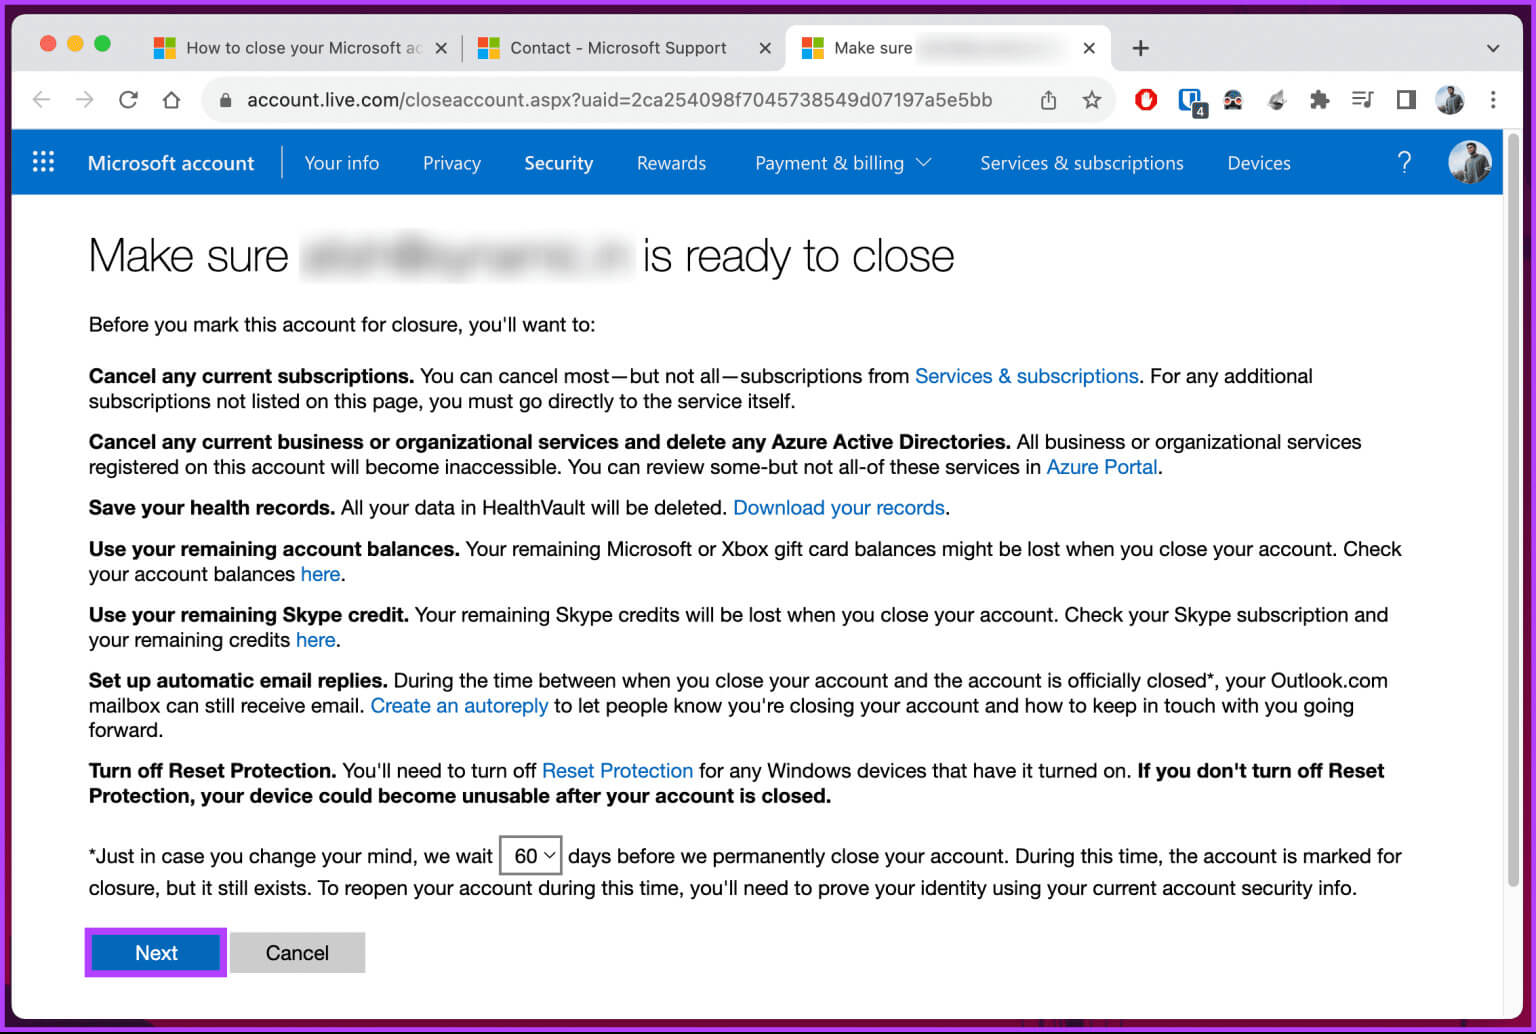Click 'here' link for account balances
1536x1034 pixels.
[321, 574]
